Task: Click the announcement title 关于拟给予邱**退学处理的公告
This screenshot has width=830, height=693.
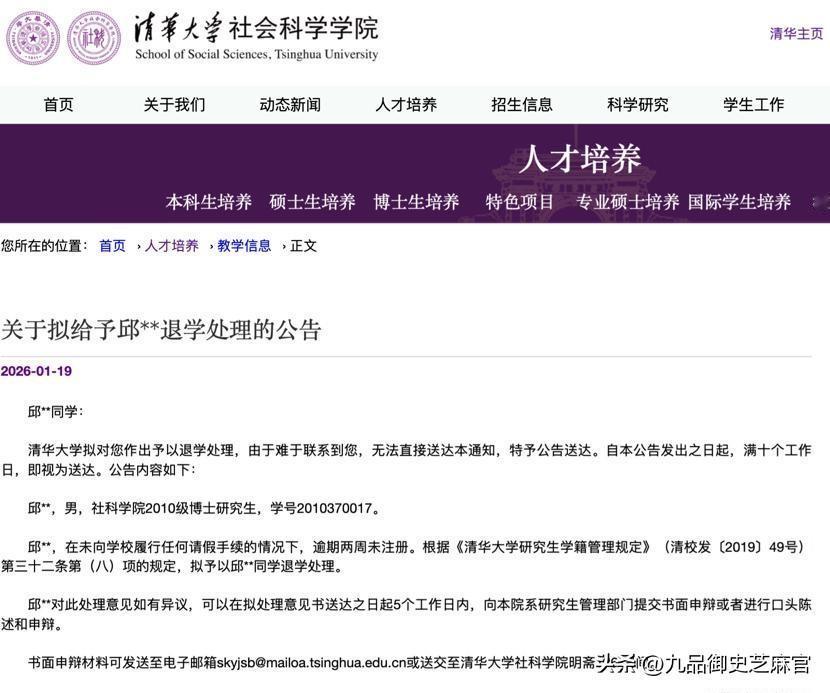Action: pyautogui.click(x=161, y=330)
